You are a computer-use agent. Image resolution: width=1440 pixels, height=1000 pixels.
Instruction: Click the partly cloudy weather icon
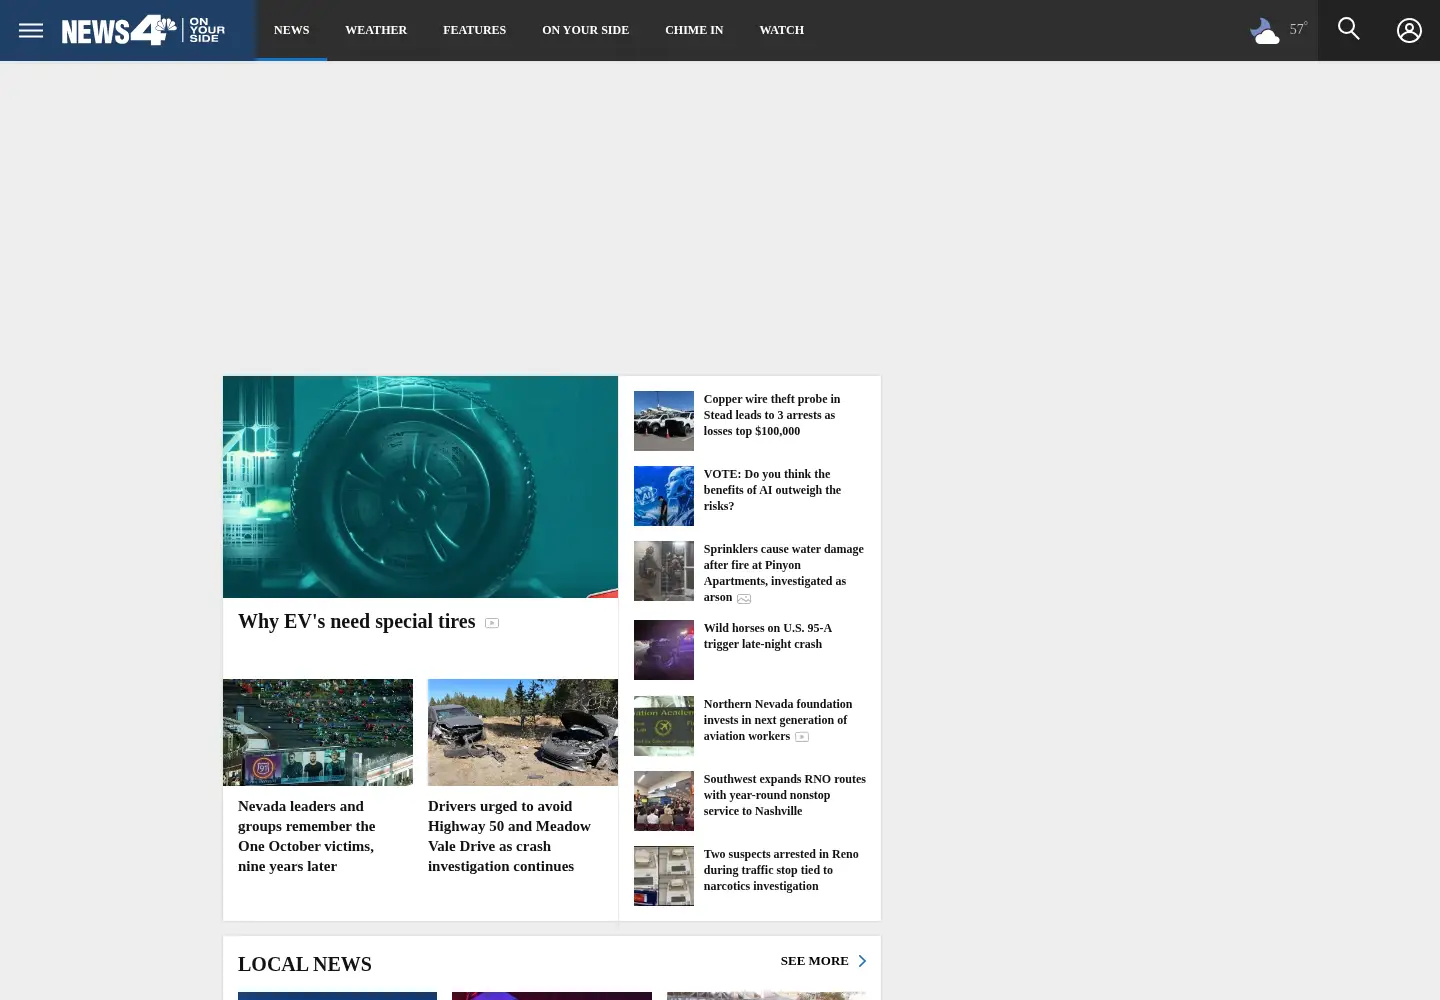pyautogui.click(x=1265, y=31)
